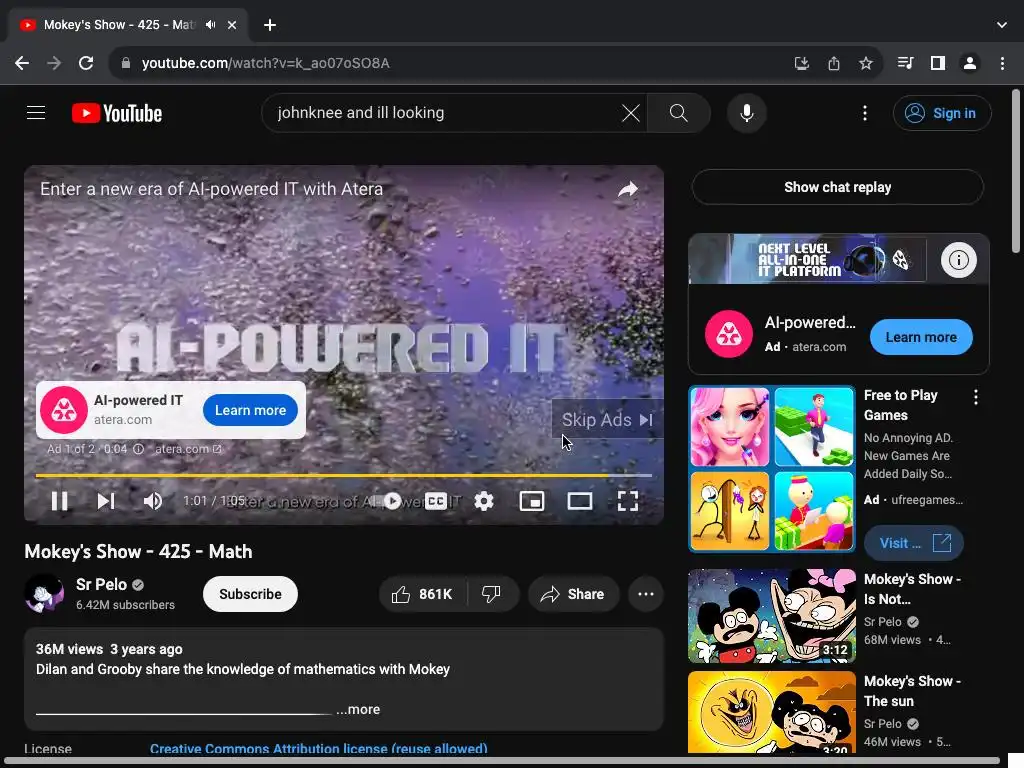Image resolution: width=1024 pixels, height=768 pixels.
Task: Open the Sr Pelo channel name link
Action: [101, 584]
